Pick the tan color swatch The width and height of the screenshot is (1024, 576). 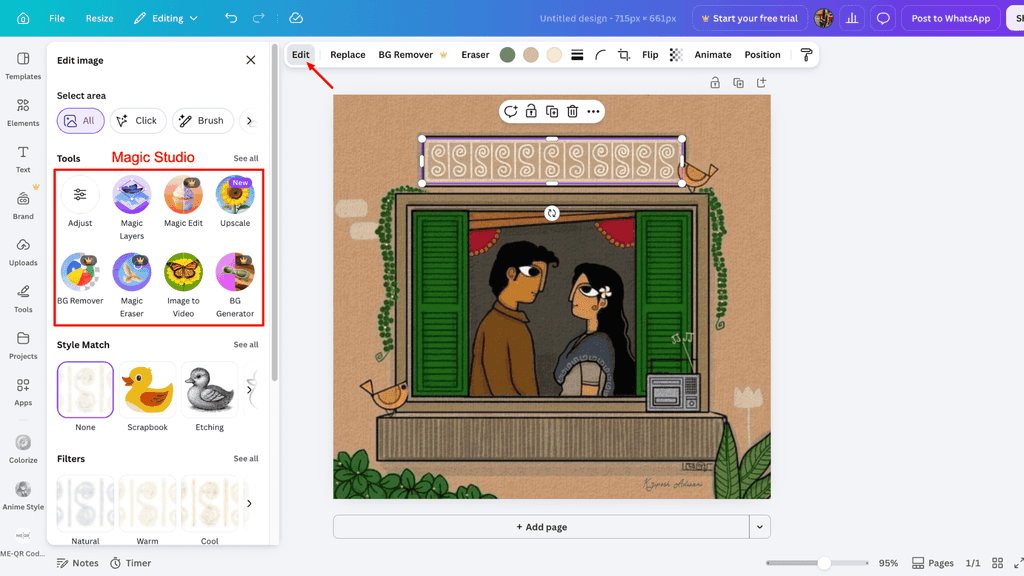coord(531,55)
